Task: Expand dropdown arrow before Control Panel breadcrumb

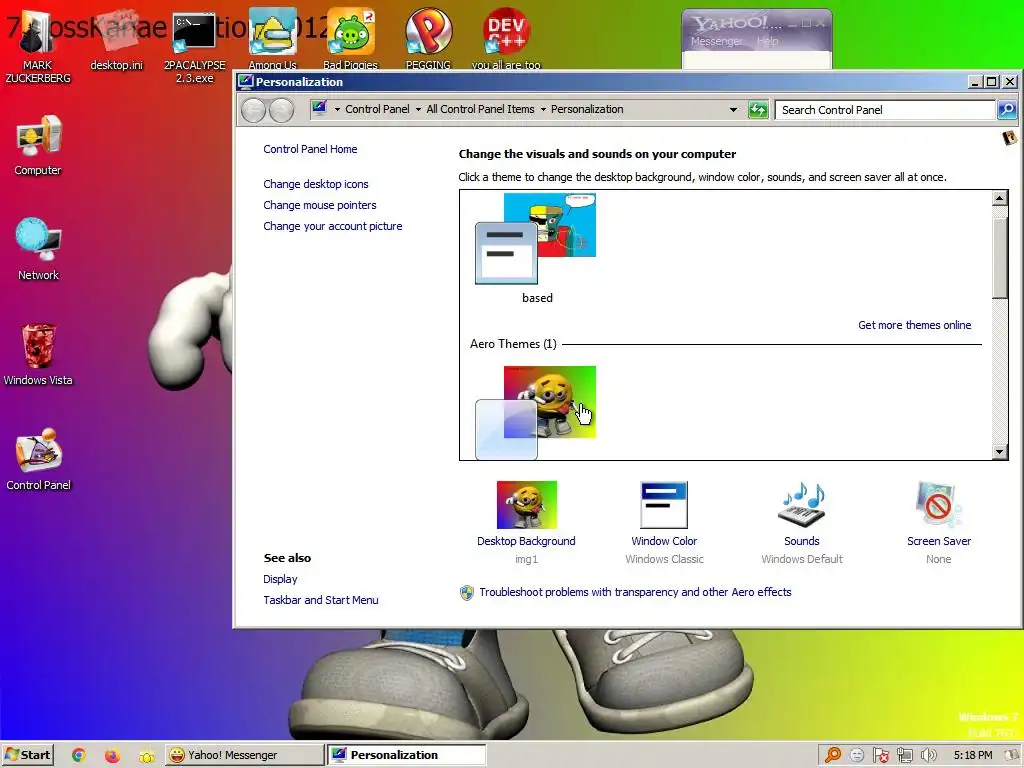Action: (x=338, y=110)
